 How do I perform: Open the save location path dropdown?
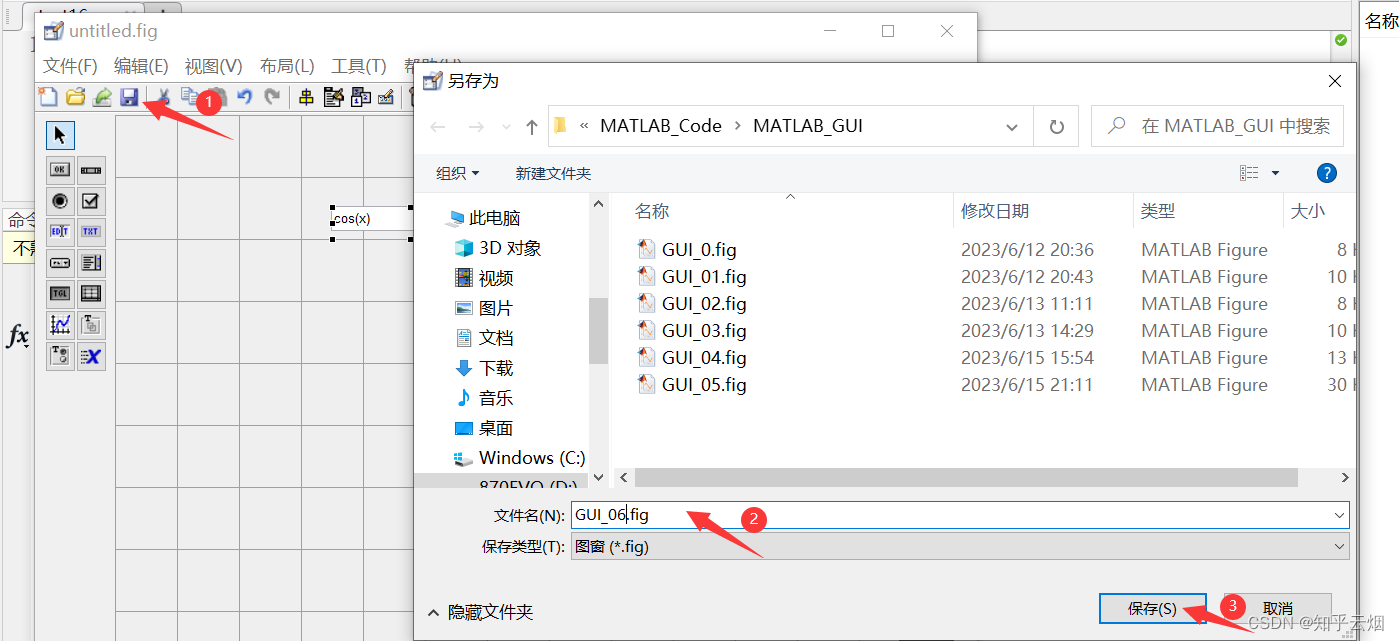[1012, 126]
